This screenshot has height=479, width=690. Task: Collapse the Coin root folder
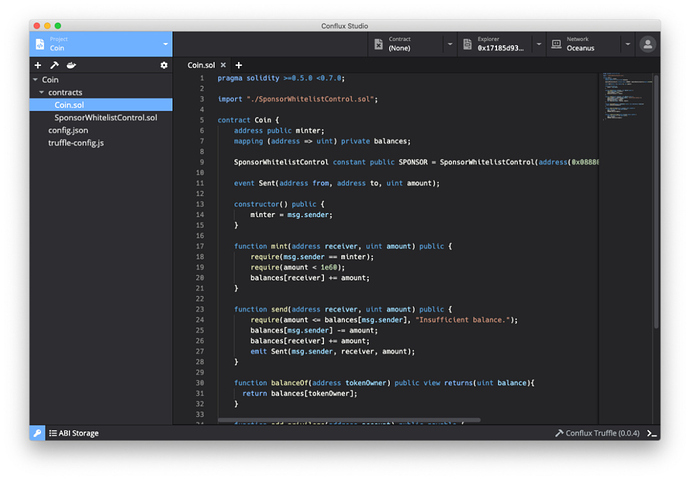(x=36, y=79)
